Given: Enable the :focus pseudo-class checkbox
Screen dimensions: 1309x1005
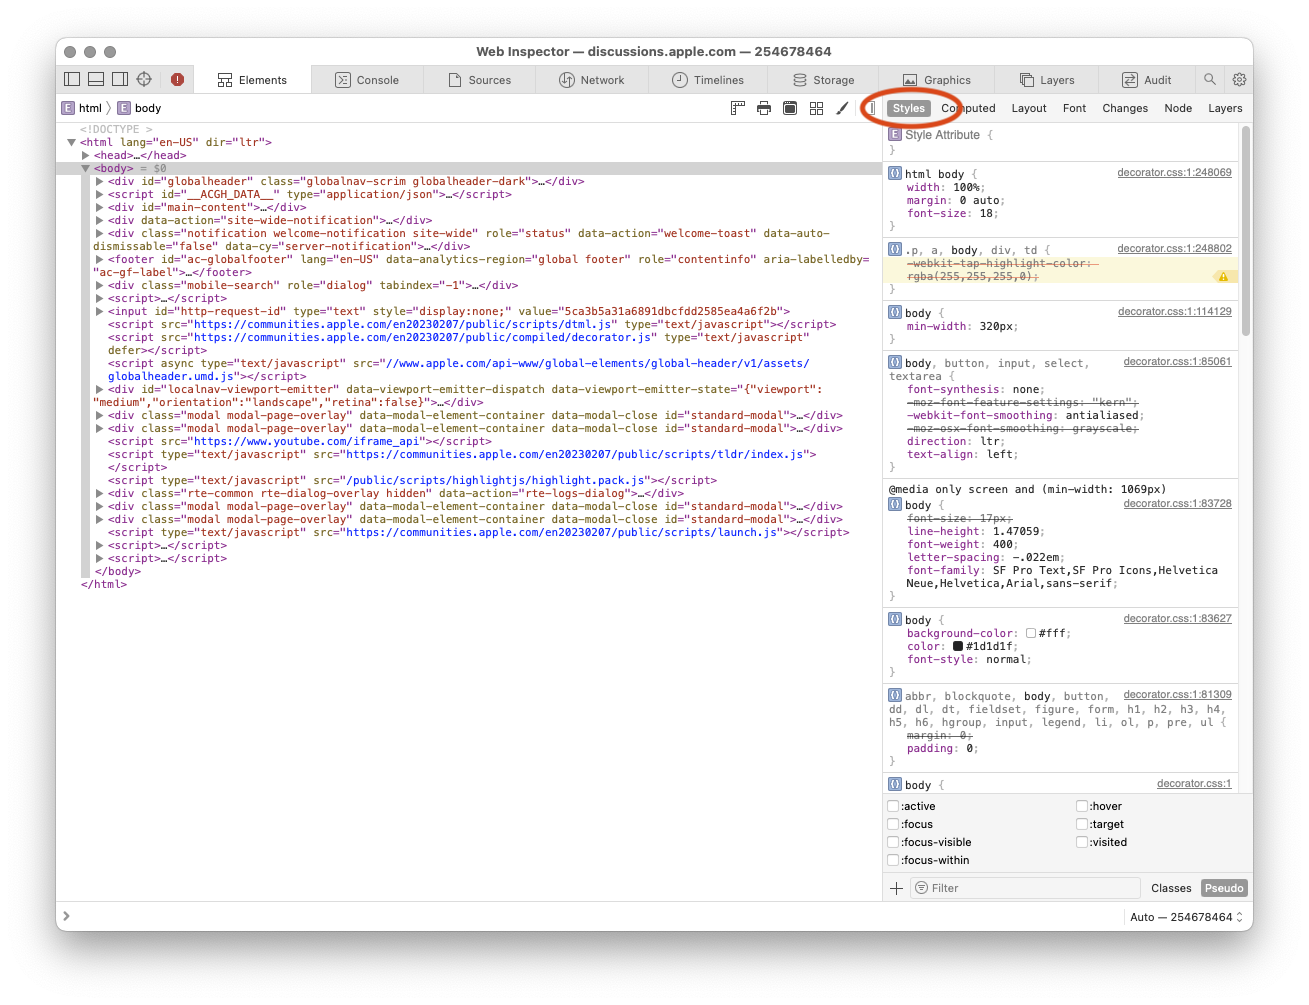Looking at the screenshot, I should click(x=893, y=824).
